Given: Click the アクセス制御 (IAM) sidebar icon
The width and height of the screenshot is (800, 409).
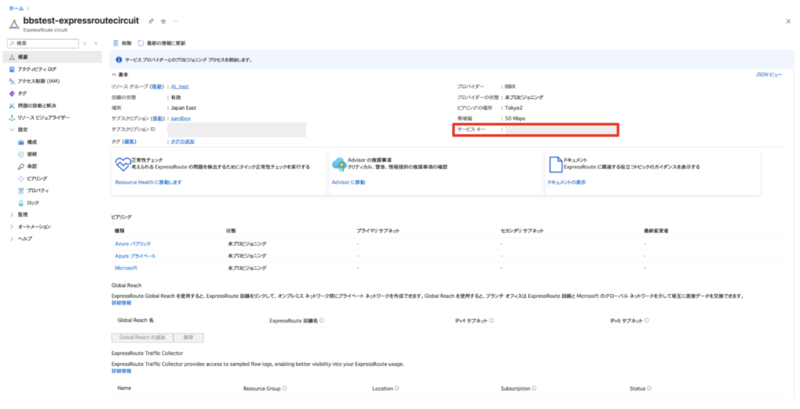Looking at the screenshot, I should [12, 82].
